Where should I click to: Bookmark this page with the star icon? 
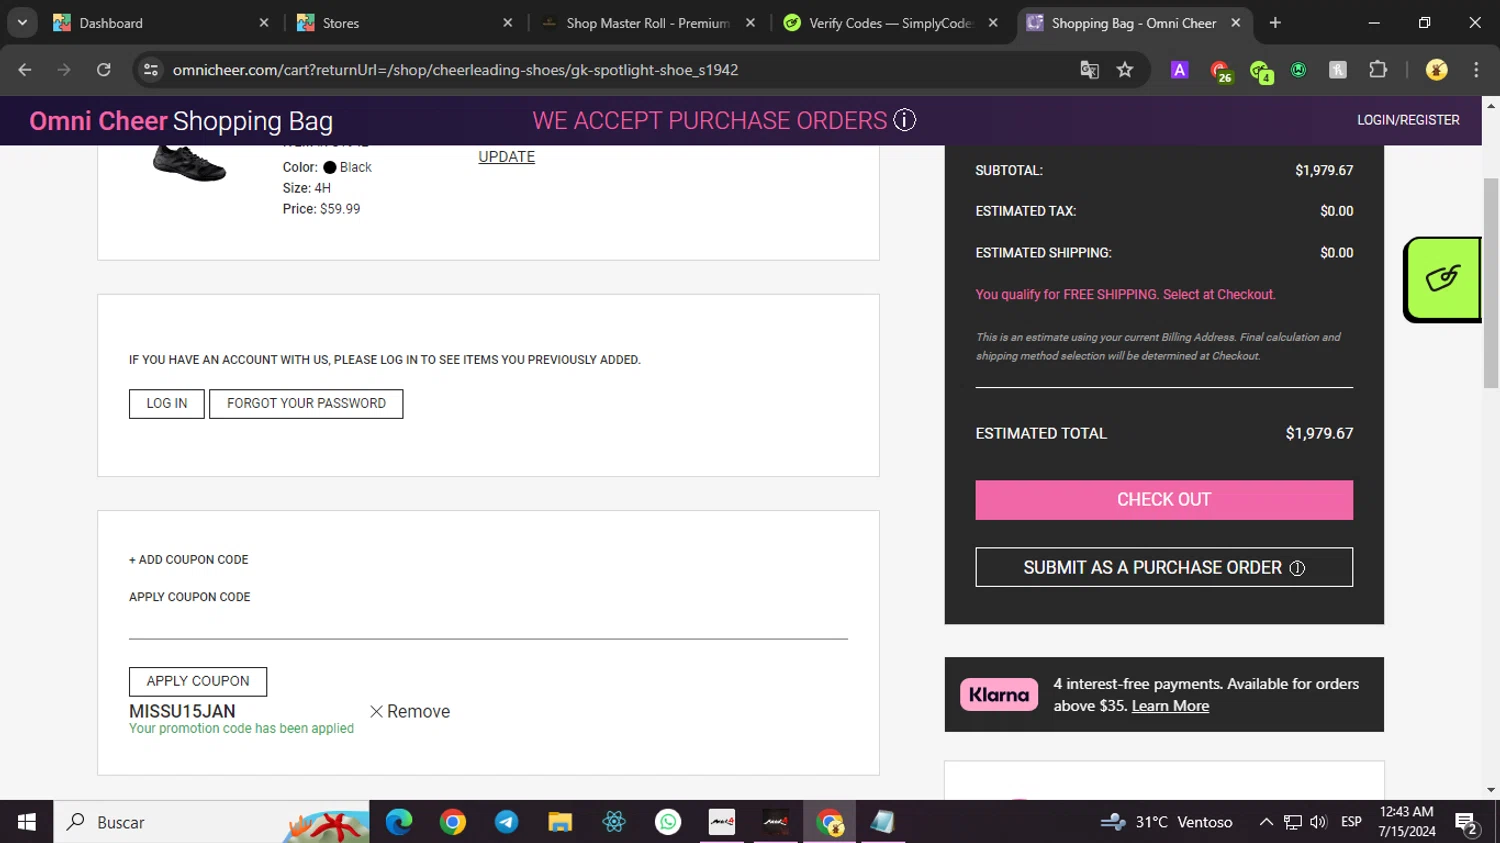(x=1125, y=70)
